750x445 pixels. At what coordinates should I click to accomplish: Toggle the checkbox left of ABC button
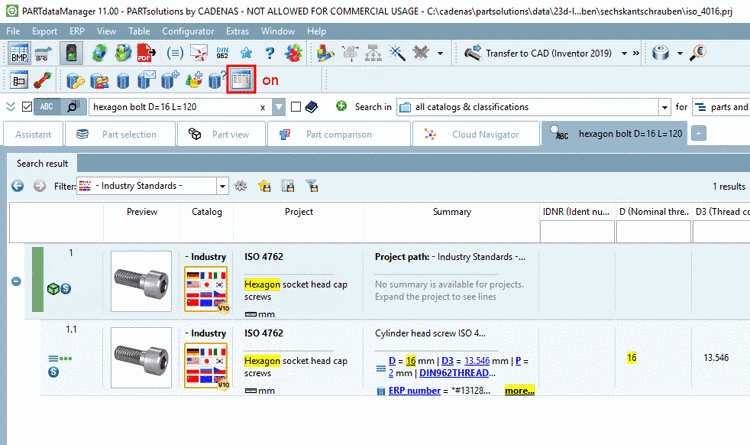27,107
